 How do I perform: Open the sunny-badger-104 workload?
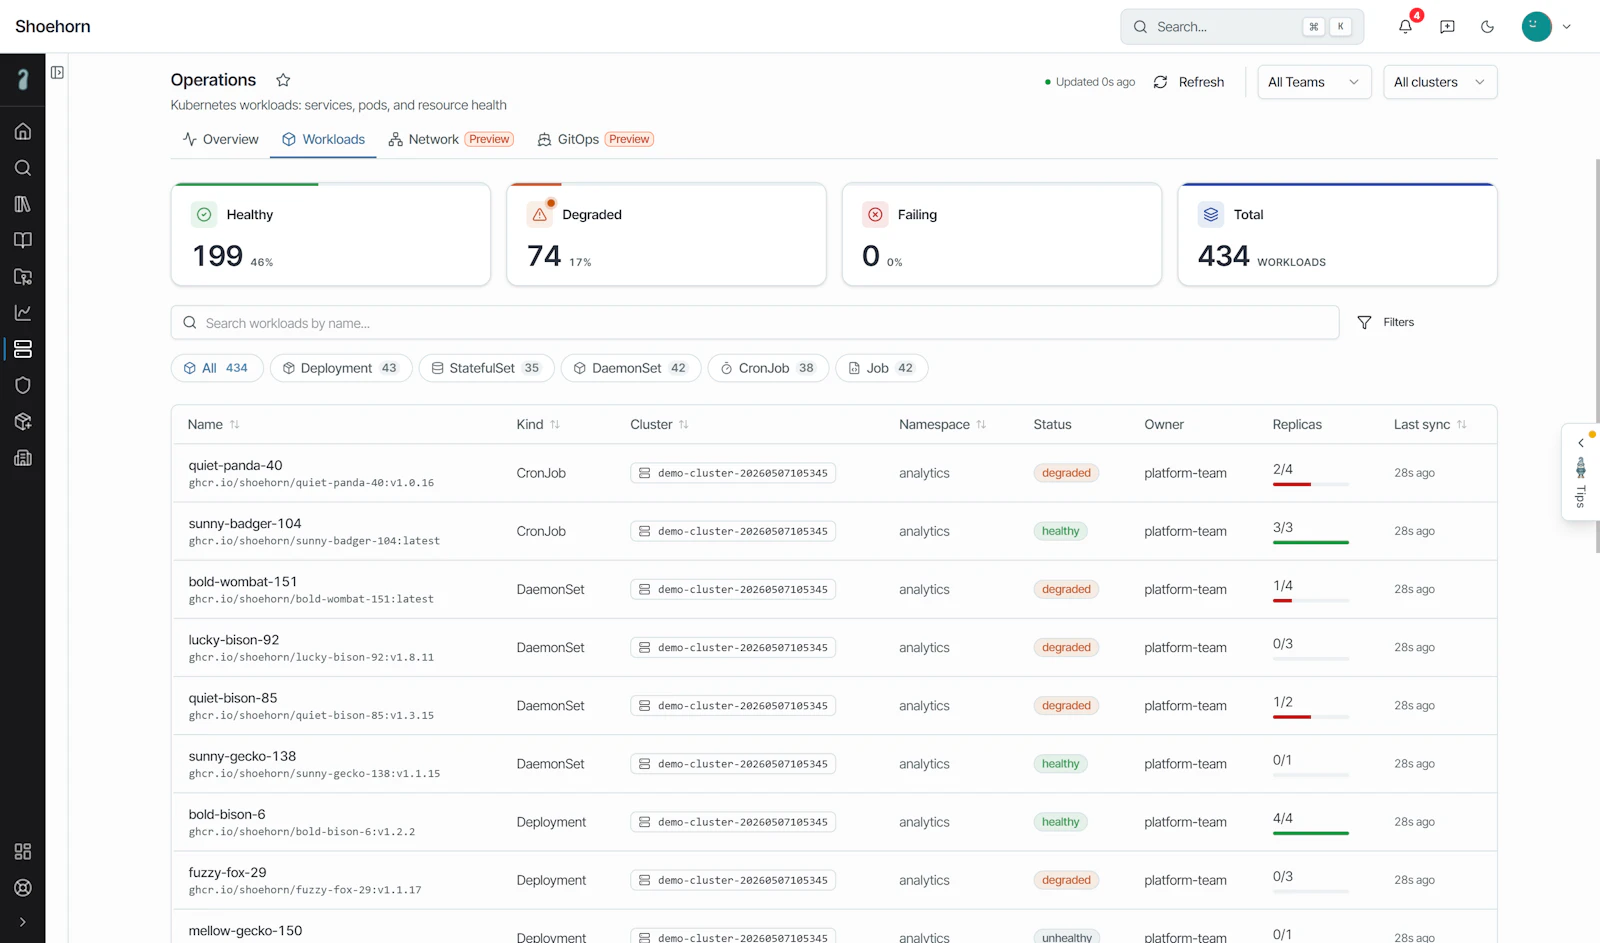point(245,523)
